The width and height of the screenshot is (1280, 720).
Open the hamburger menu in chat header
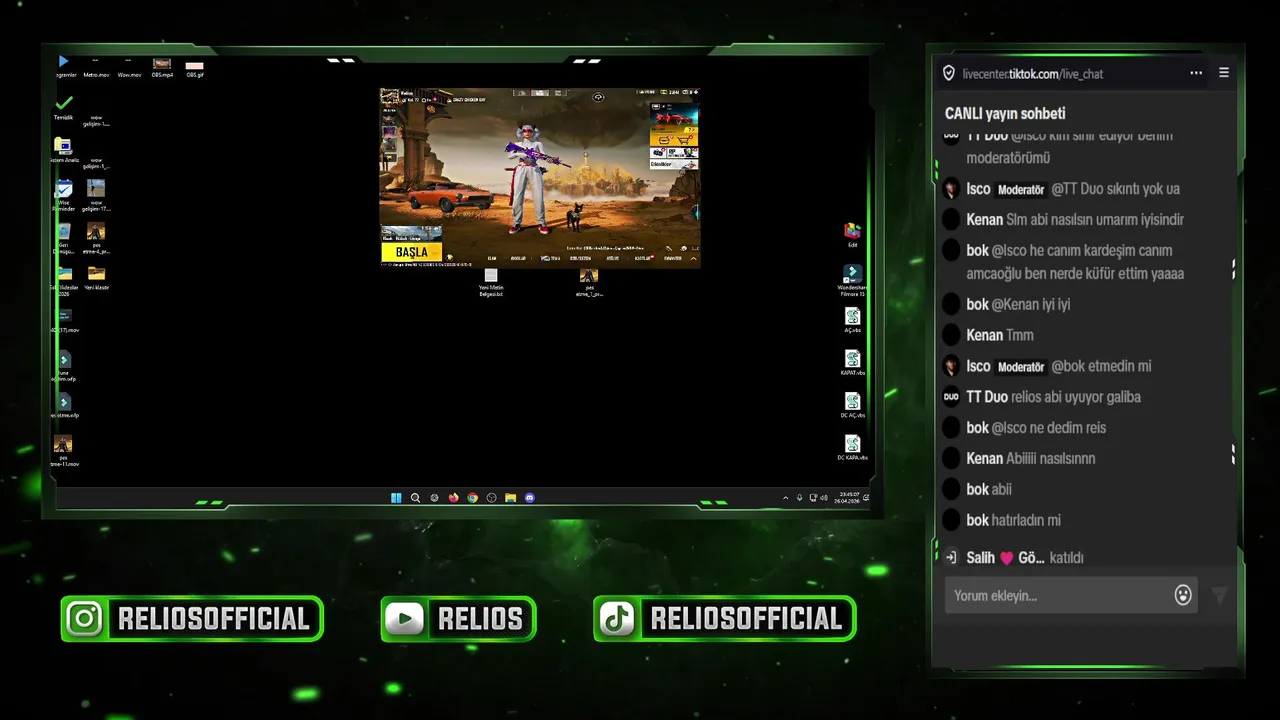[1223, 73]
